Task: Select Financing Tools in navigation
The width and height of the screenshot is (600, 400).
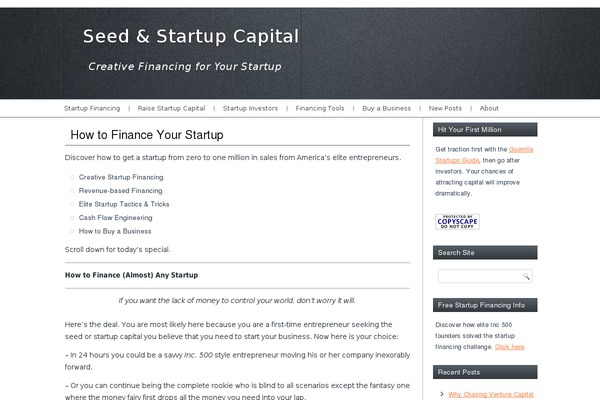Action: pos(320,108)
